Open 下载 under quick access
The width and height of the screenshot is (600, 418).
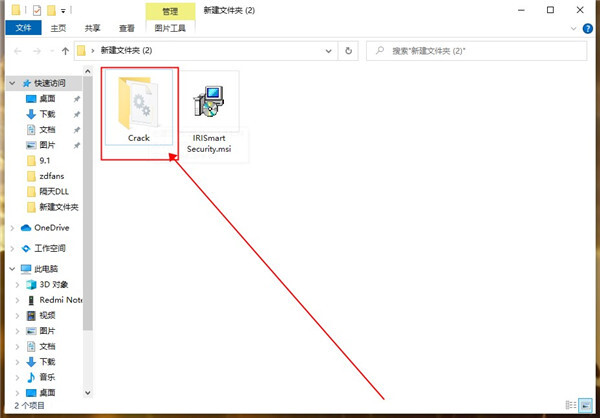pos(47,114)
